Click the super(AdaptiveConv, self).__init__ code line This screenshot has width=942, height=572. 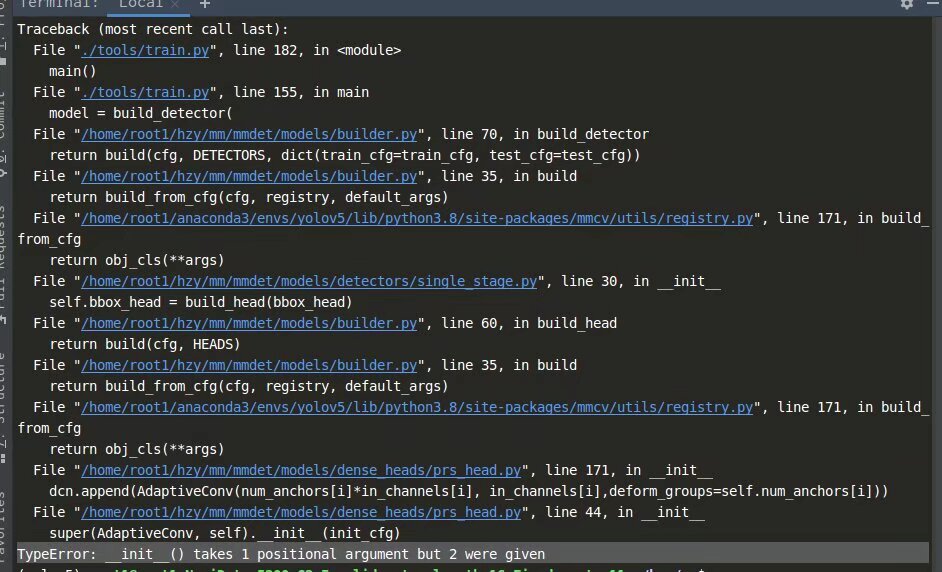pyautogui.click(x=225, y=534)
